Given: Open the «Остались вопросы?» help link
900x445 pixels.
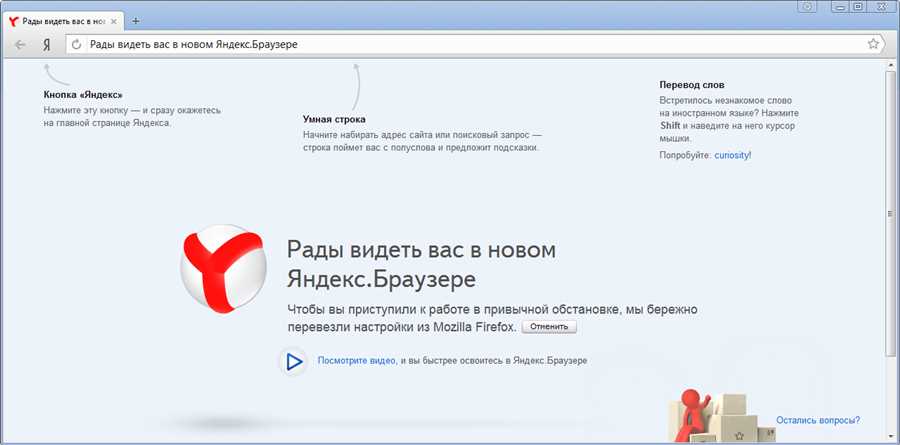Looking at the screenshot, I should (817, 420).
